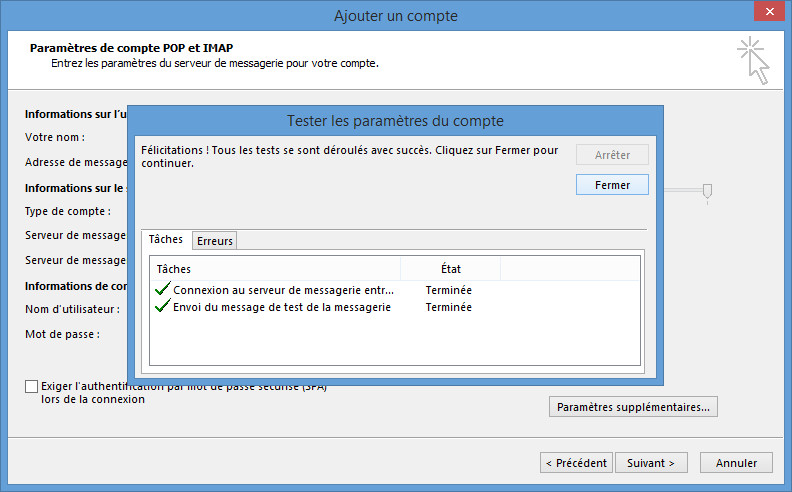Click the slider handle behind the dialog

(707, 191)
